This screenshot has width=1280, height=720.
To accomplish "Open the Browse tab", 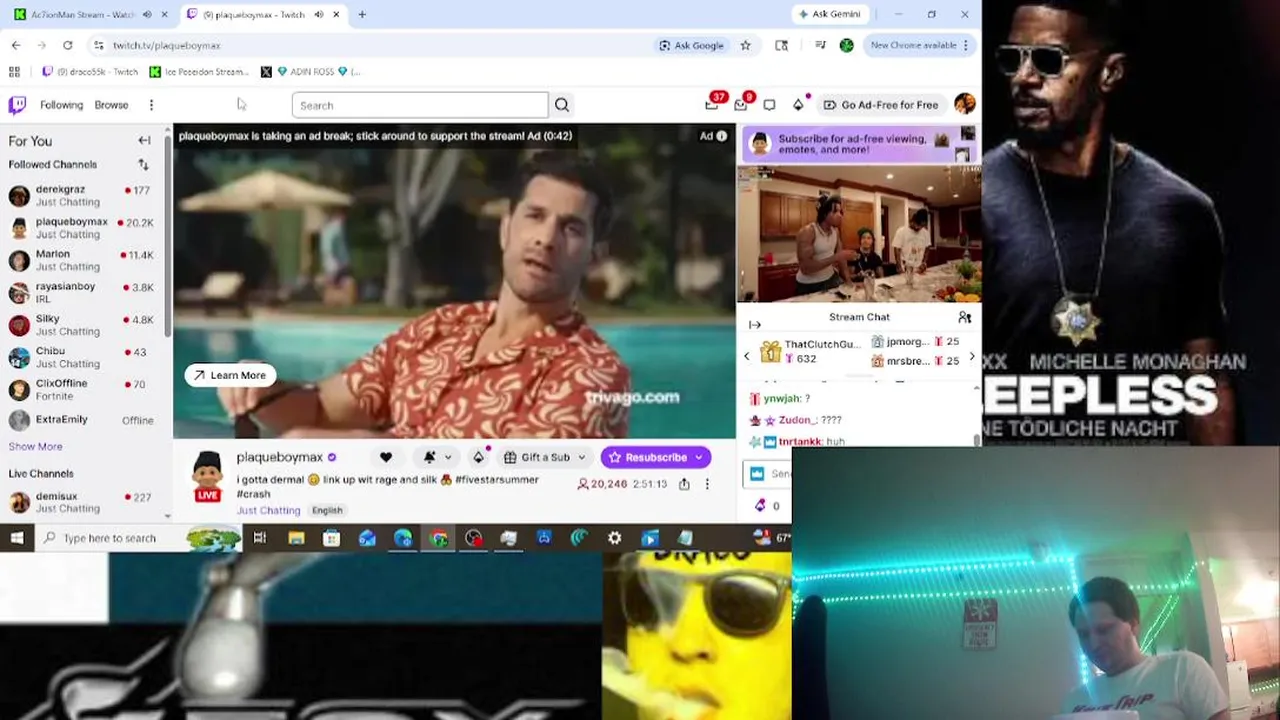I will (111, 105).
